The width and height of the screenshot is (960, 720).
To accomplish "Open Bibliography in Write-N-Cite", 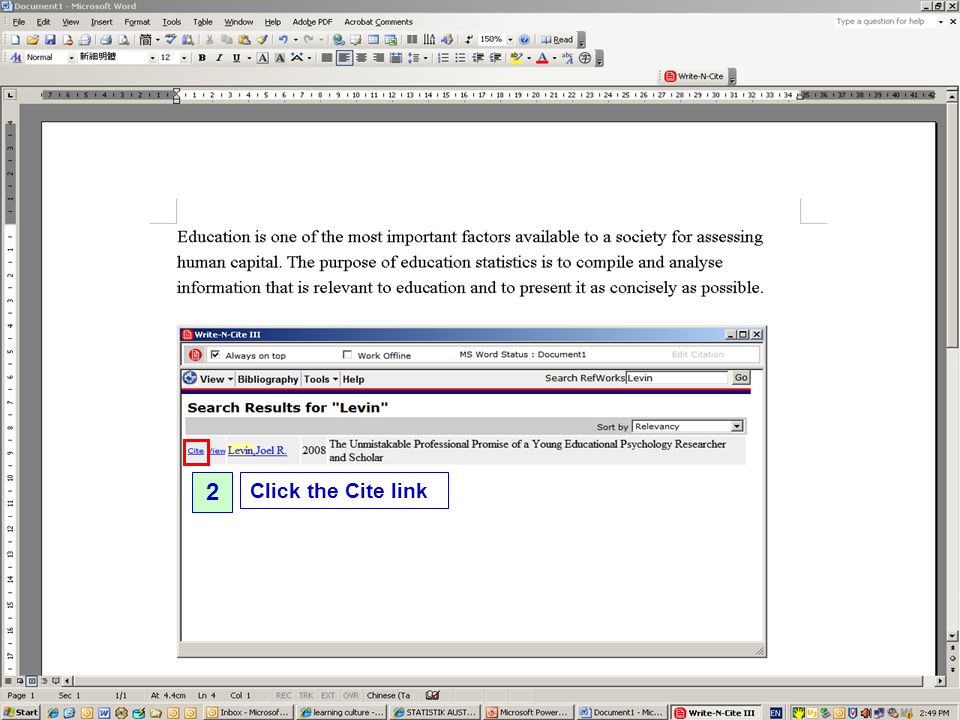I will pyautogui.click(x=268, y=380).
